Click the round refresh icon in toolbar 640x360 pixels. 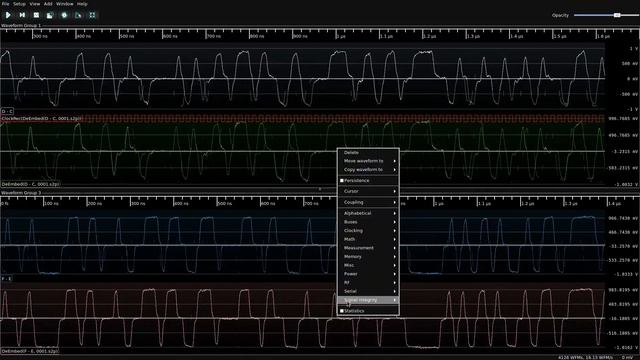point(64,15)
